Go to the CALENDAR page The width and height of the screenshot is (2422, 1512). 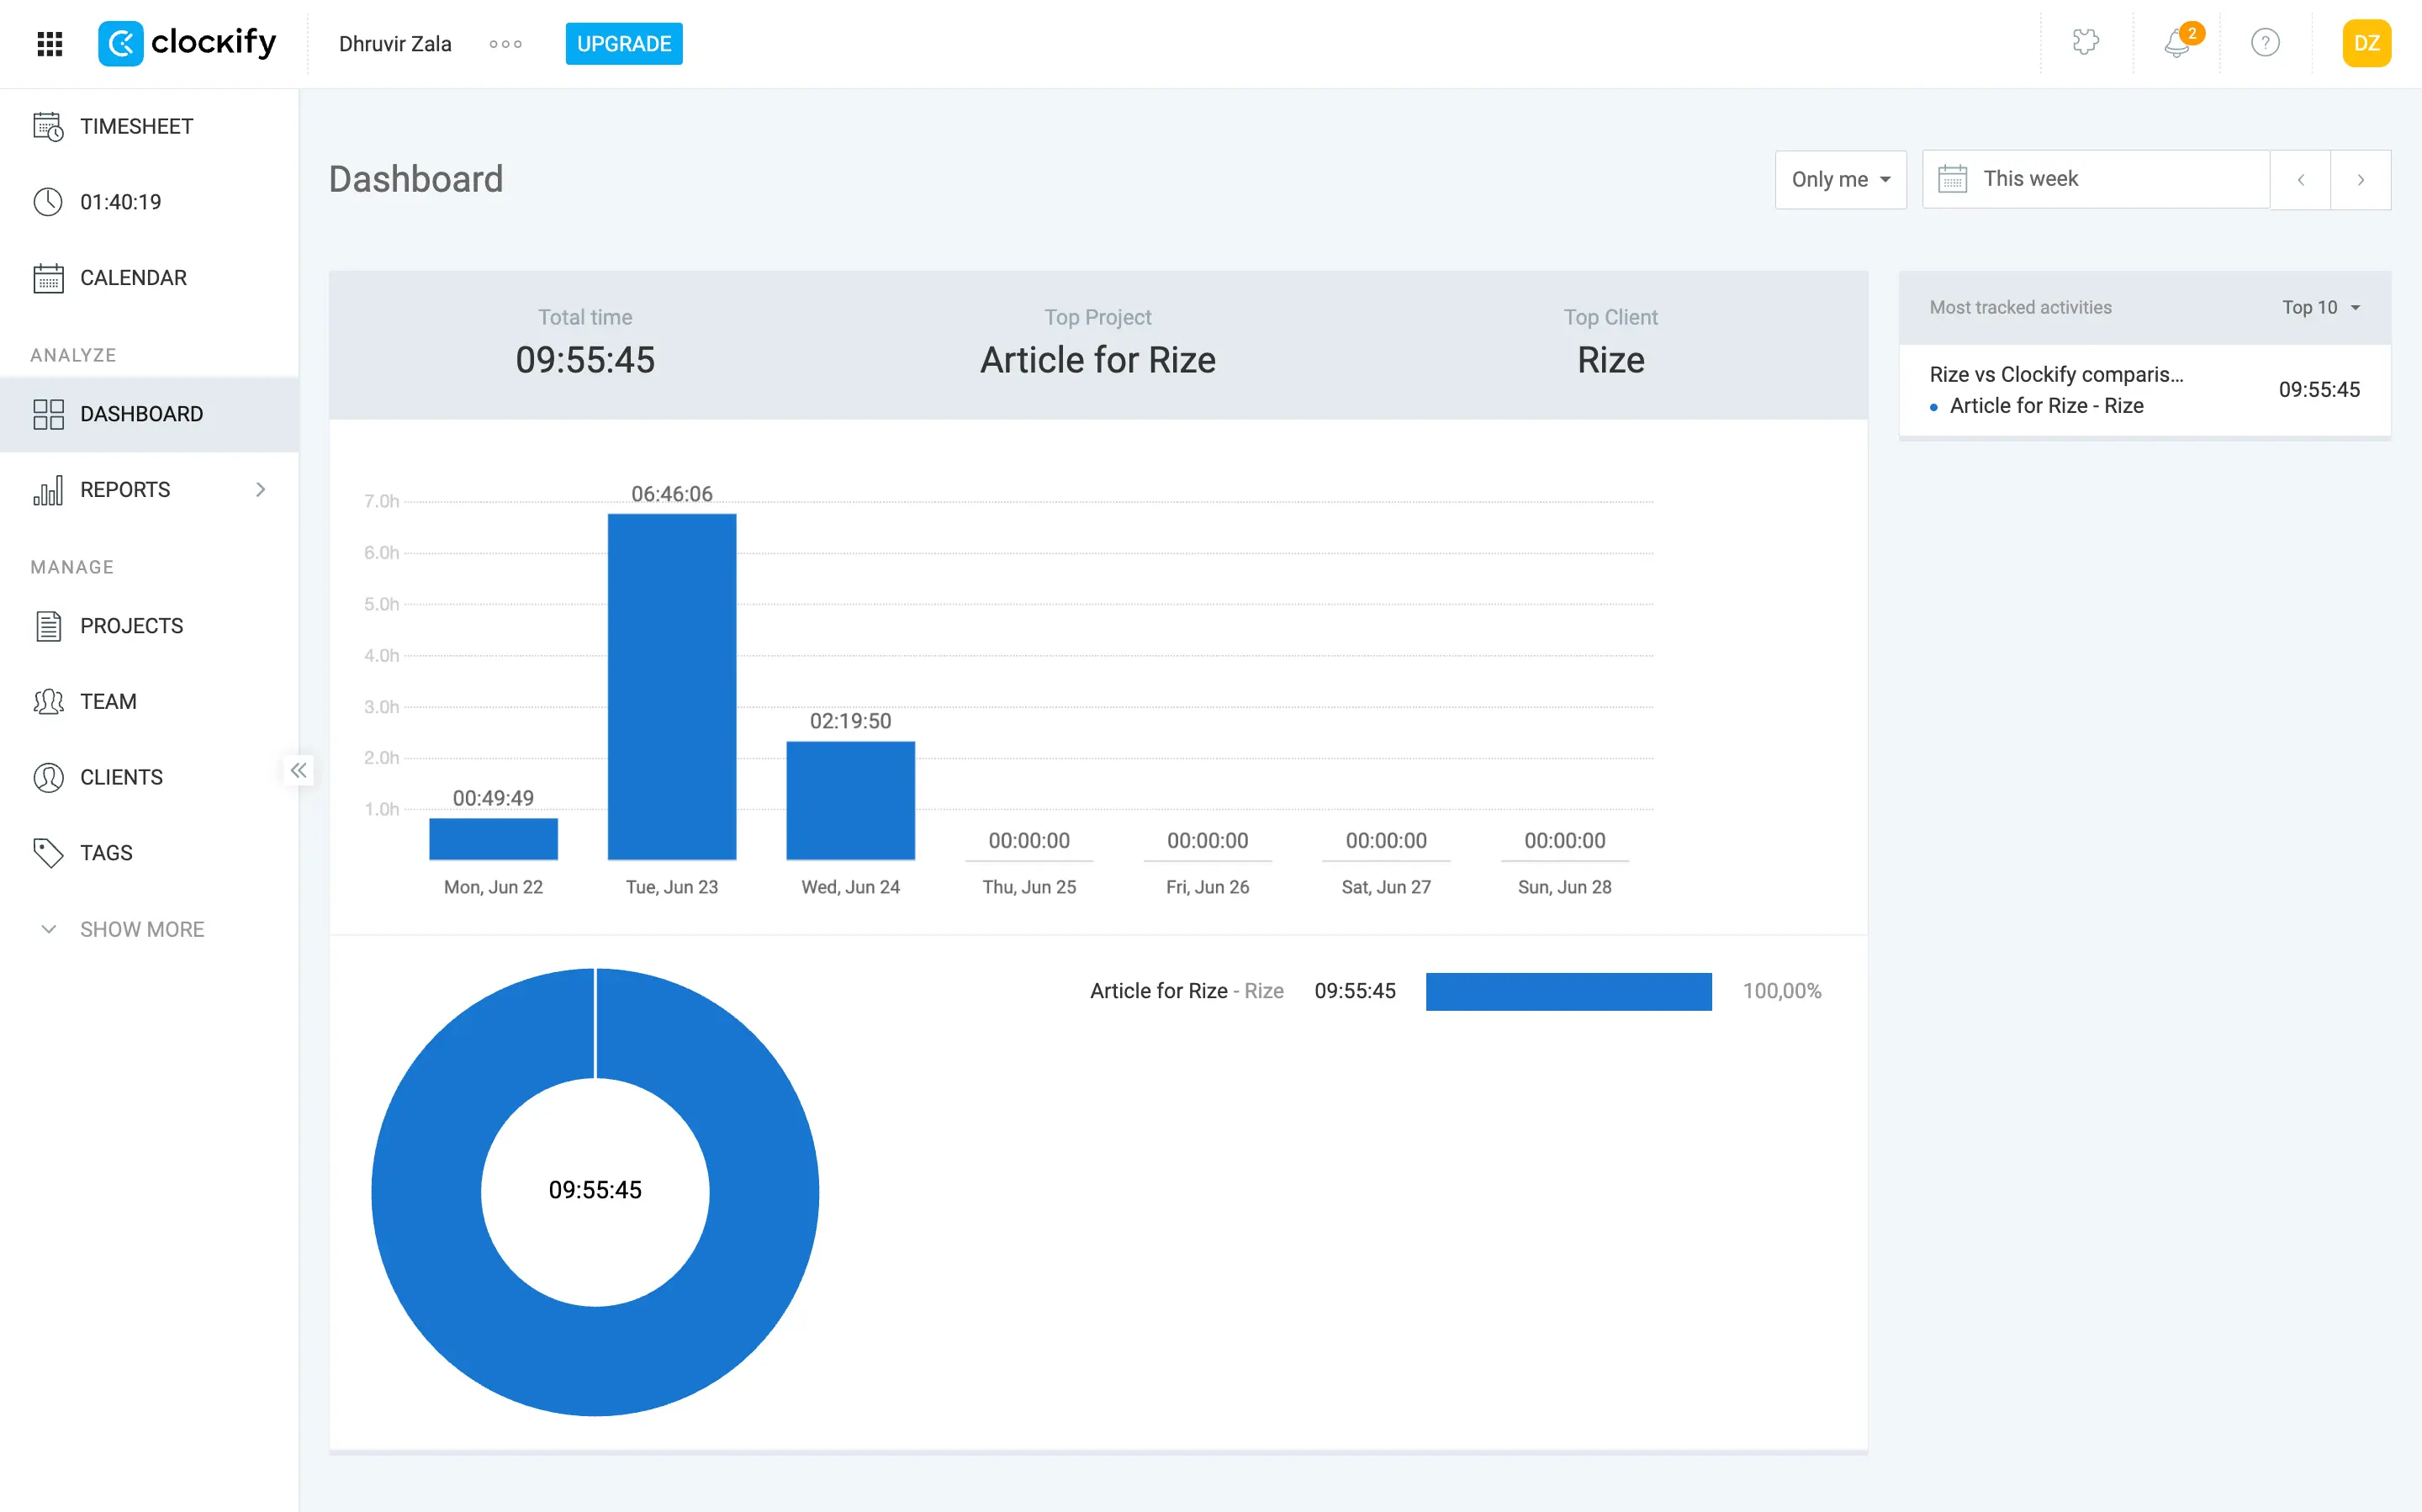tap(149, 278)
